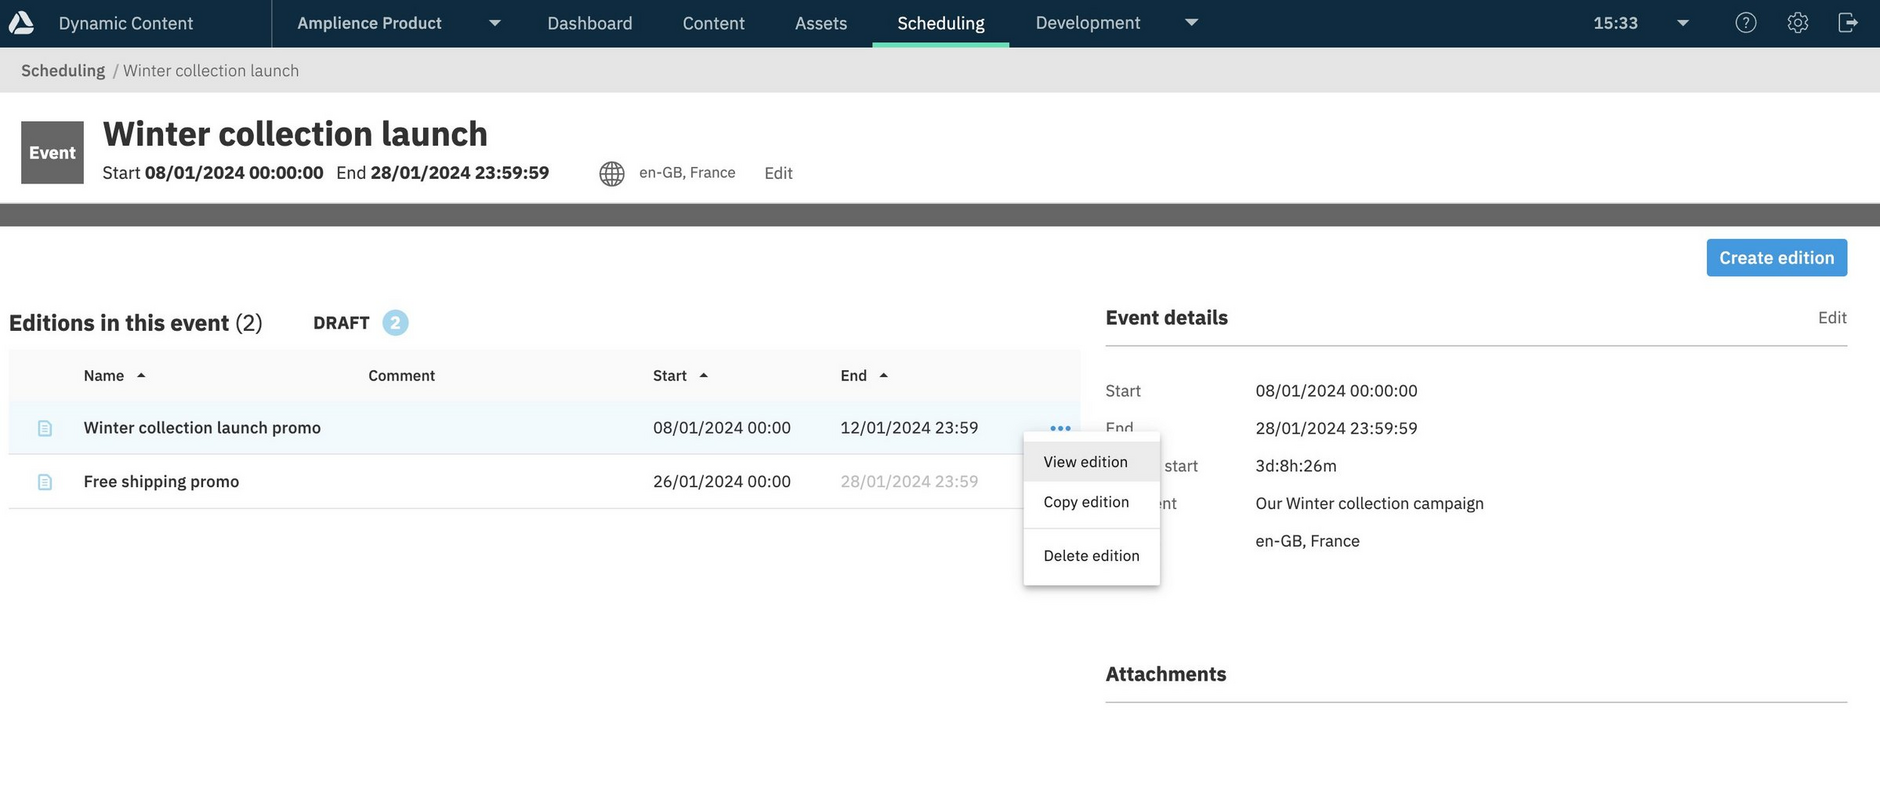Screen dimensions: 1880x803
Task: Click Edit link next to en-GB, France header
Action: [778, 174]
